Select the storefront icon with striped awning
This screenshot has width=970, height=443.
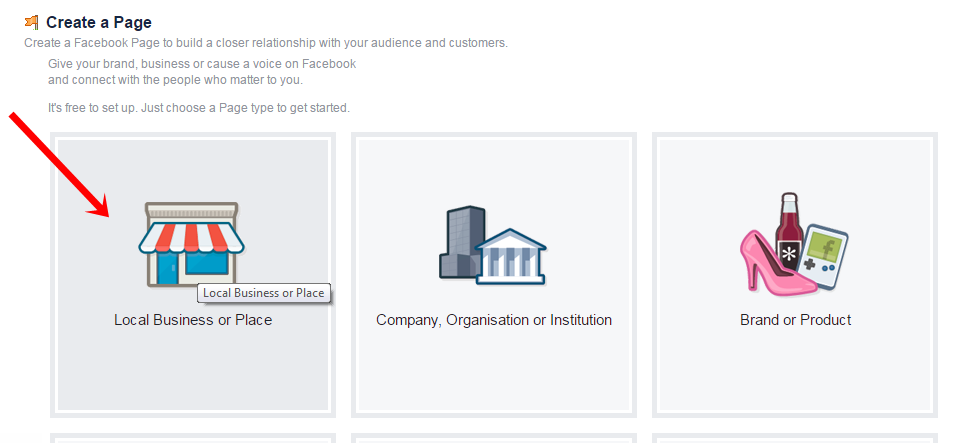(191, 244)
